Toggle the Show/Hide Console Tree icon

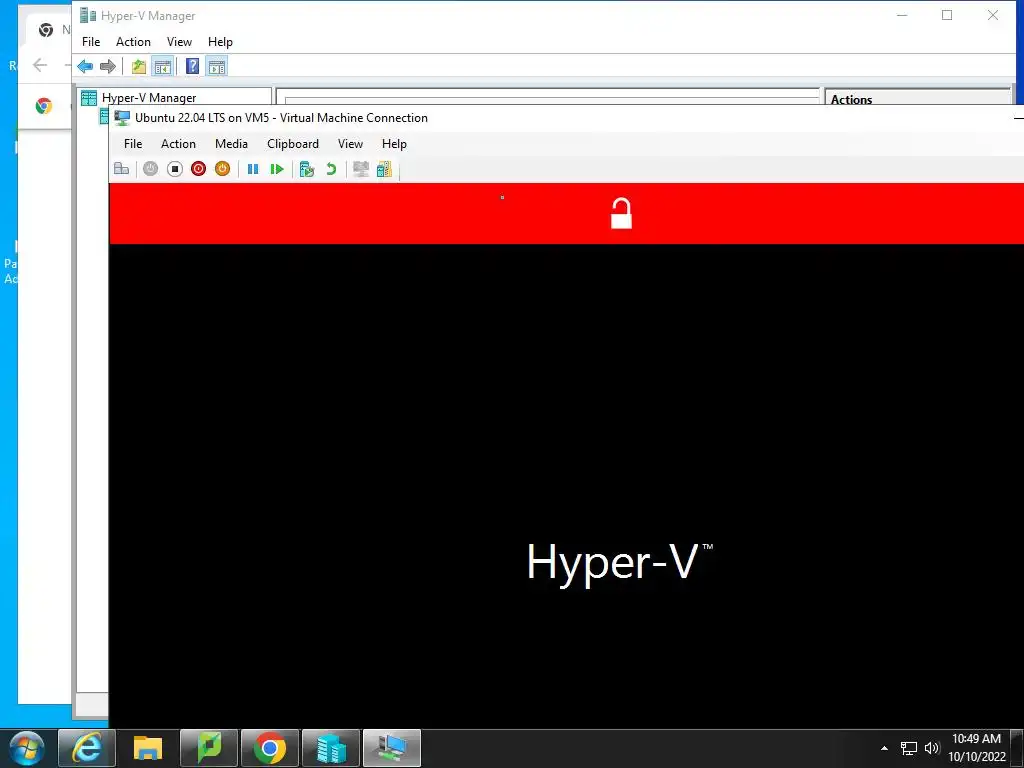tap(163, 66)
